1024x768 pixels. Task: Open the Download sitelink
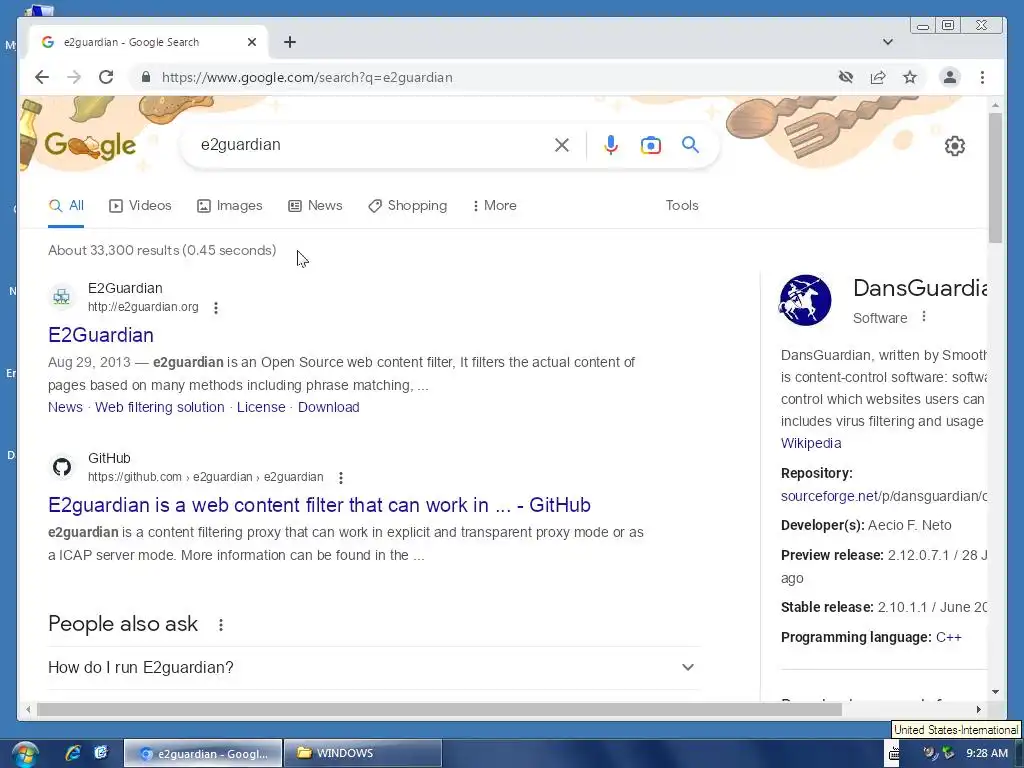click(328, 407)
